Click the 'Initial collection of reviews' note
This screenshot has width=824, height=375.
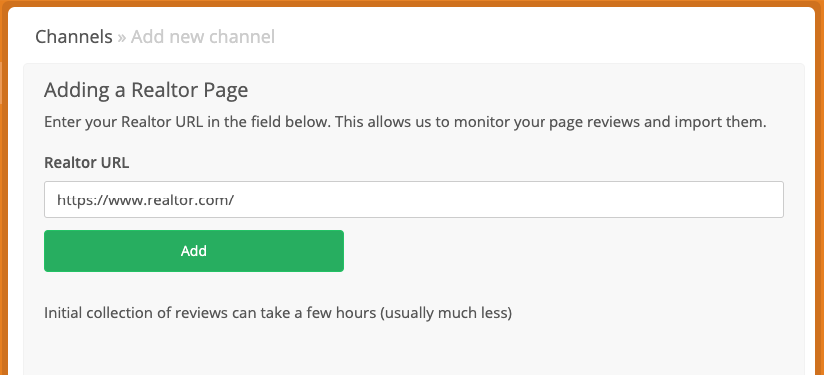point(278,313)
